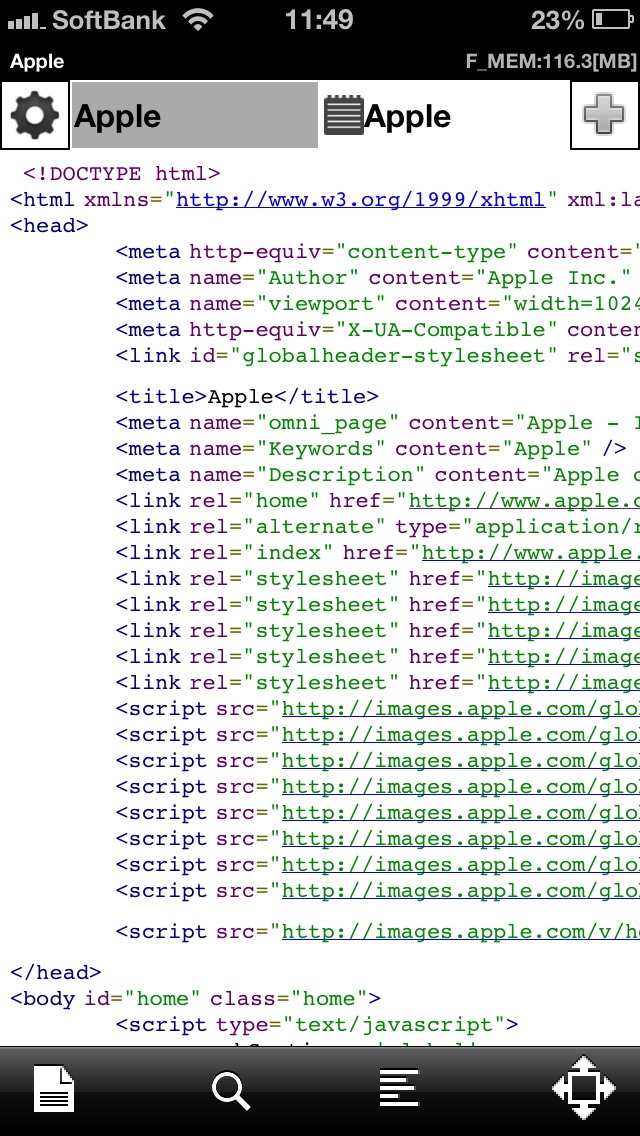Open the rel="index" www.apple href link
The width and height of the screenshot is (640, 1136).
click(531, 553)
